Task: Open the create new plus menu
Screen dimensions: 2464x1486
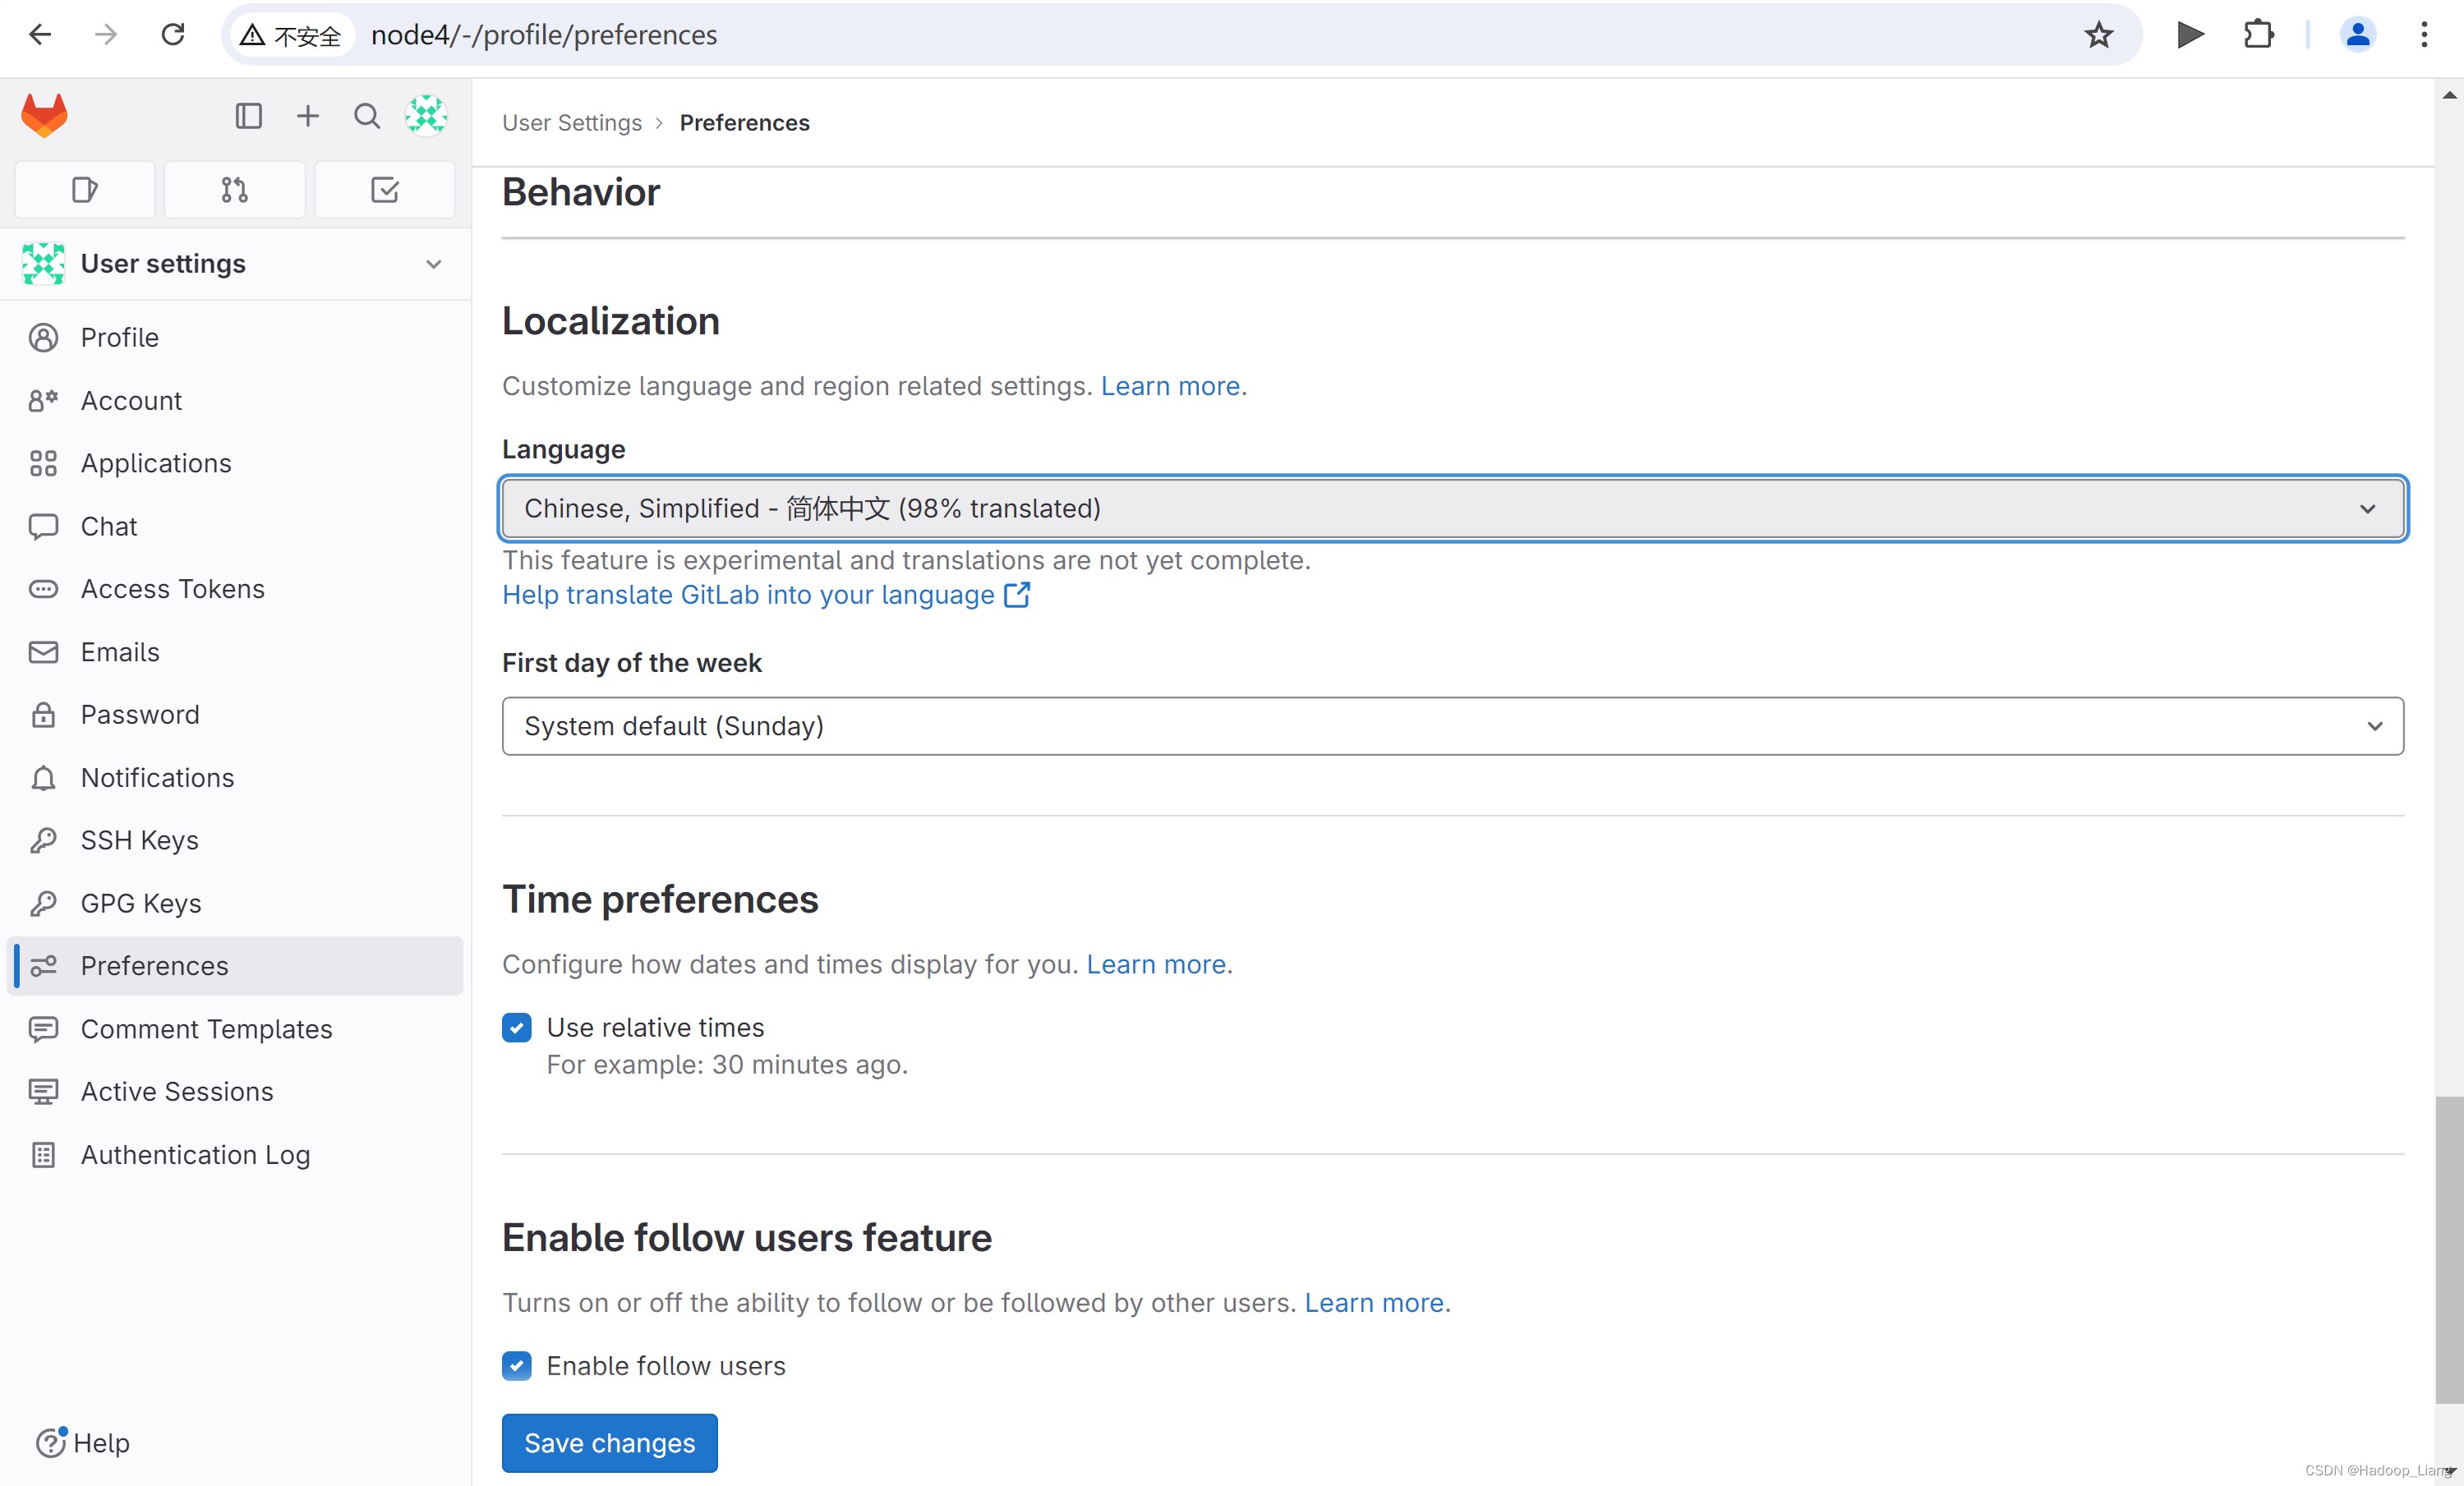Action: pos(308,116)
